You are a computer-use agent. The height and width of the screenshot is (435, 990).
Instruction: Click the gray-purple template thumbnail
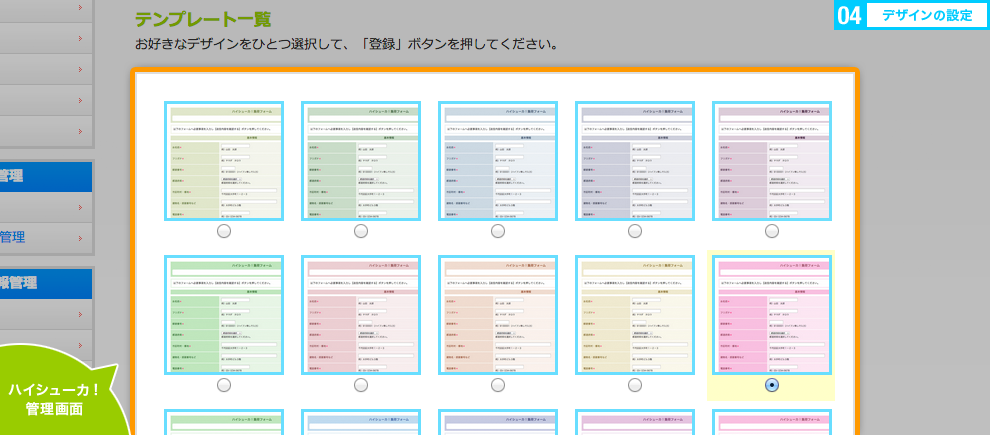635,161
